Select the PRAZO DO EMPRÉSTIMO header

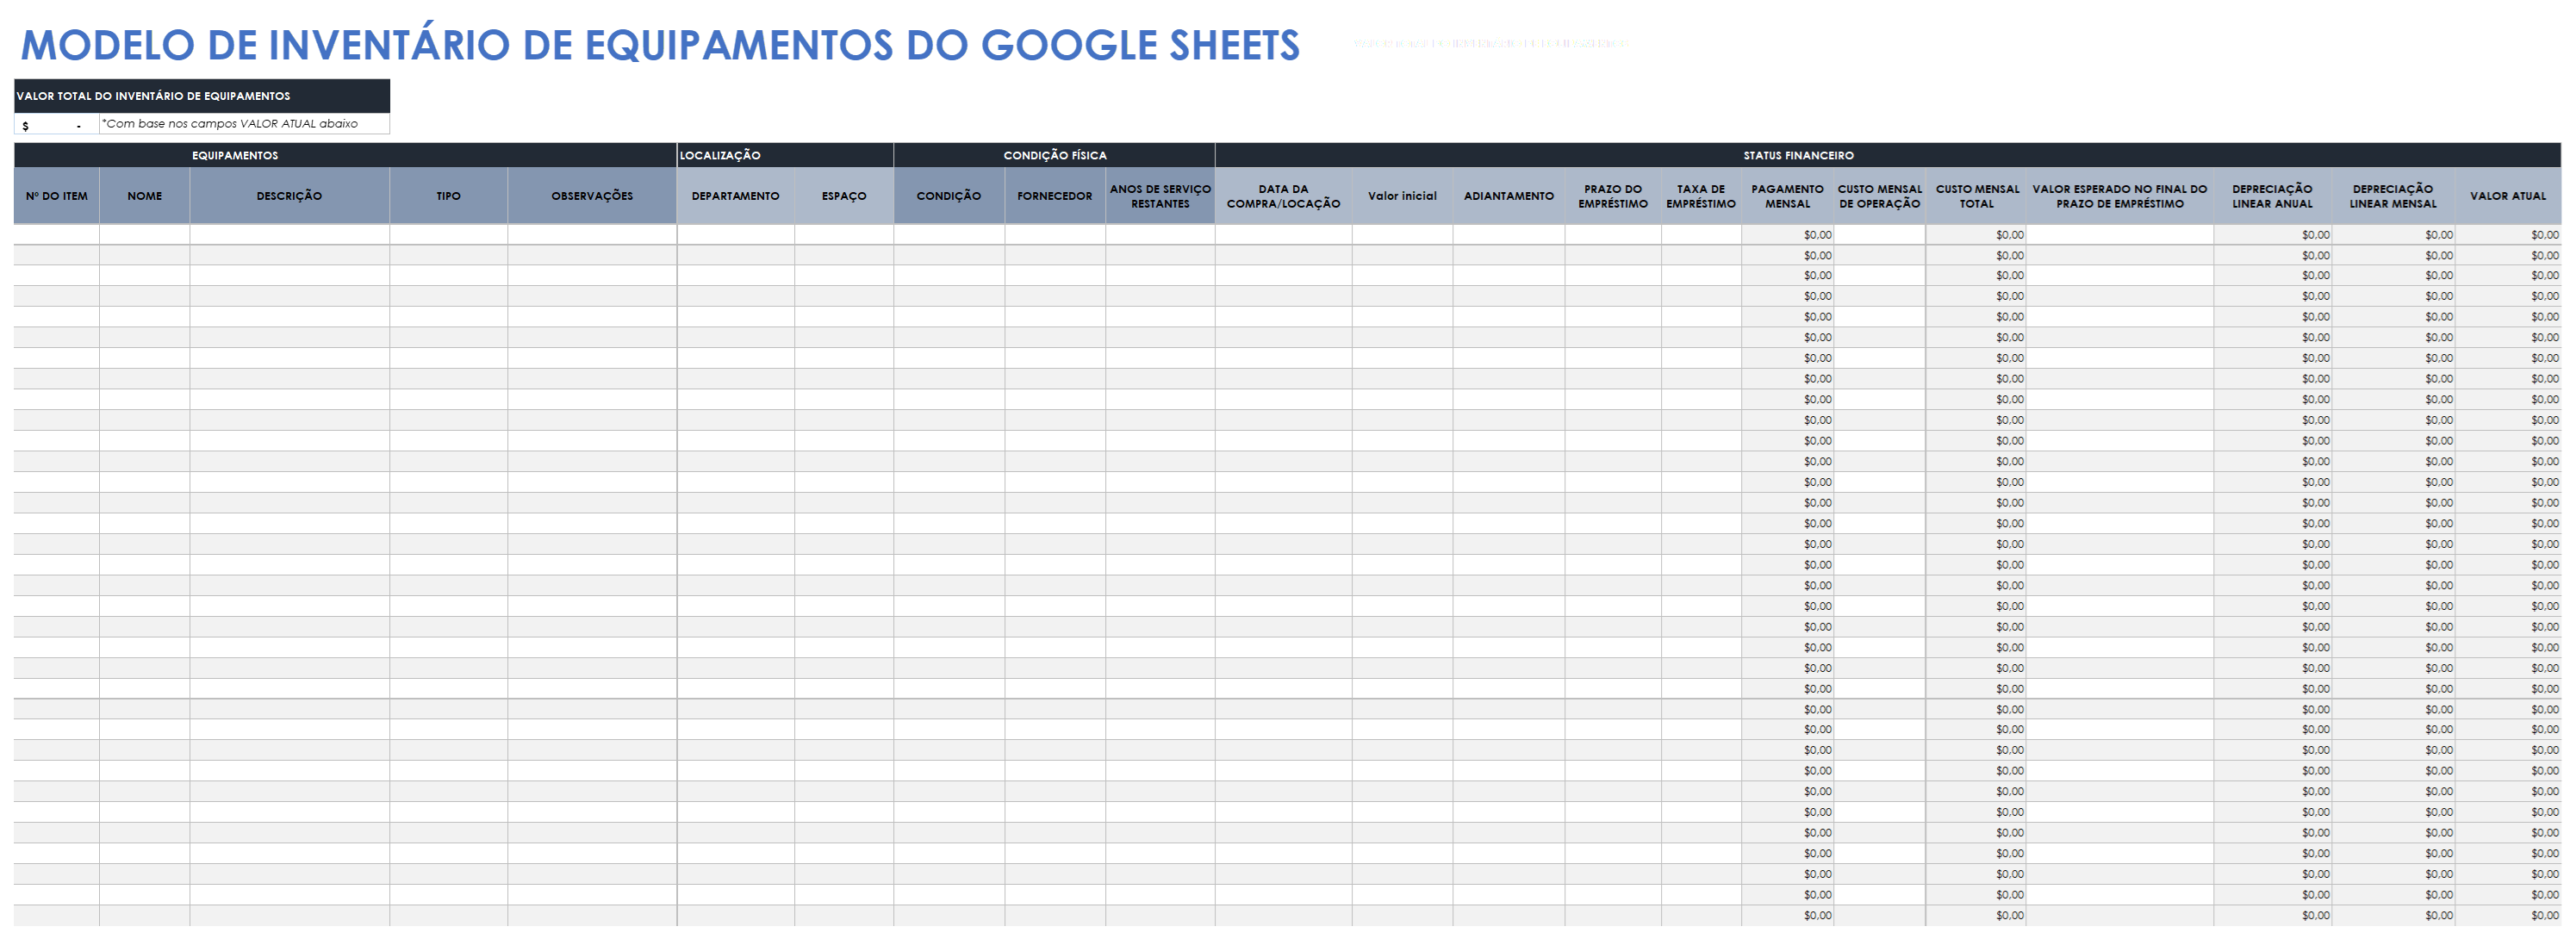pyautogui.click(x=1613, y=196)
